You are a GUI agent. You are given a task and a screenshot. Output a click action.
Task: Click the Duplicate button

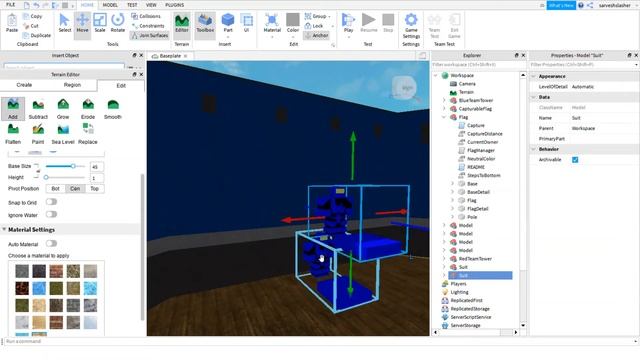point(37,36)
